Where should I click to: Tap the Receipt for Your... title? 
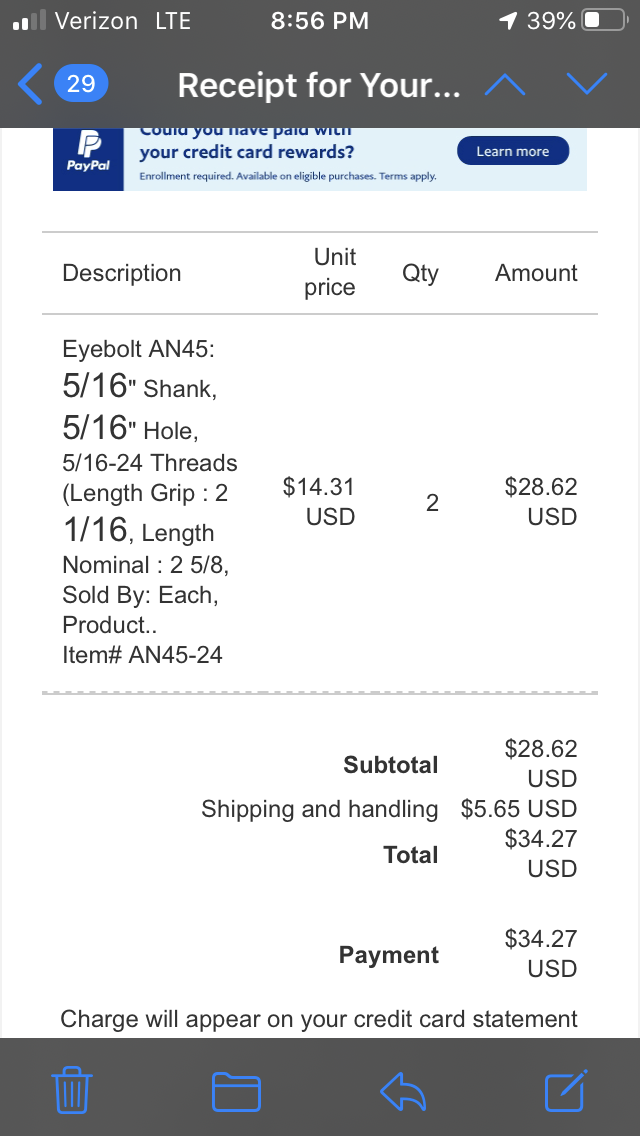pos(318,86)
